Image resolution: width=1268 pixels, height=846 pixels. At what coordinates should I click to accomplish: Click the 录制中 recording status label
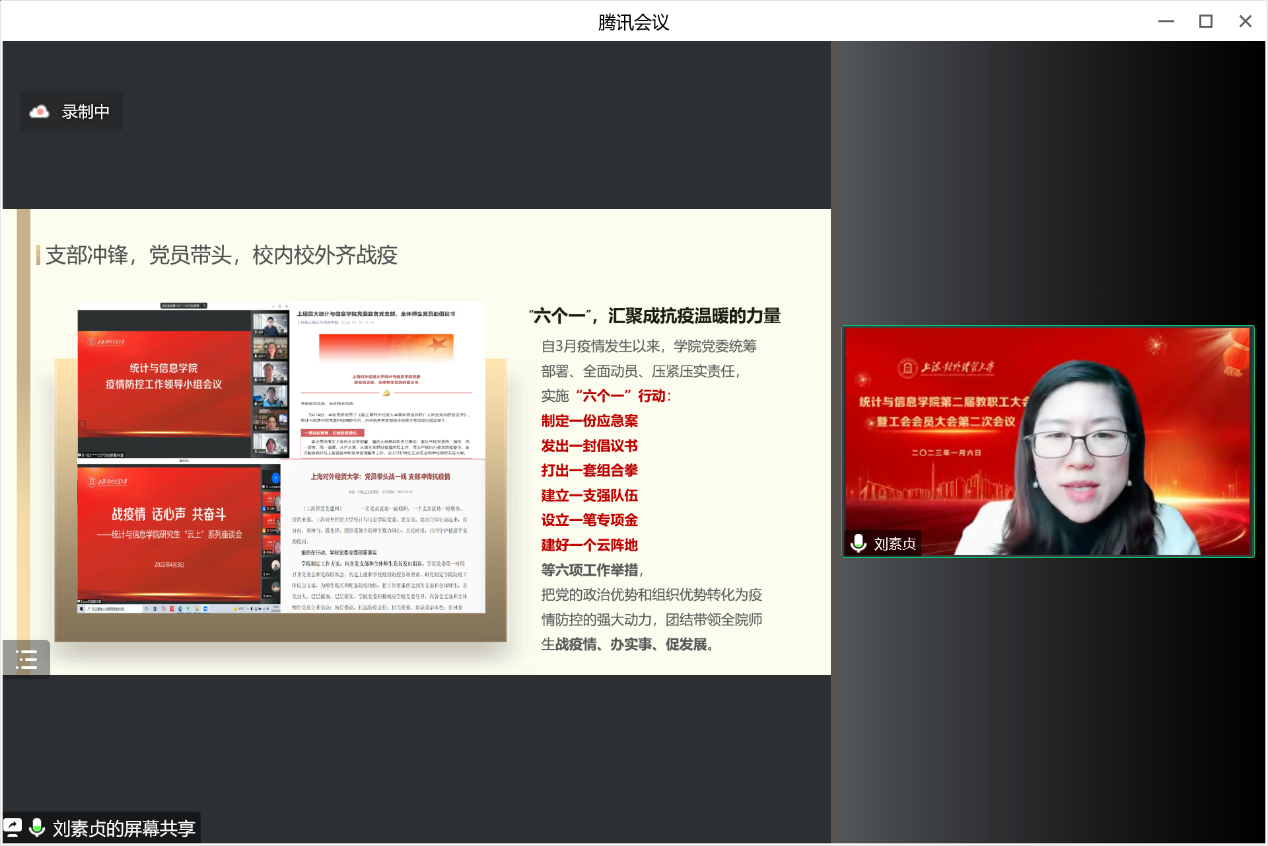[x=86, y=112]
